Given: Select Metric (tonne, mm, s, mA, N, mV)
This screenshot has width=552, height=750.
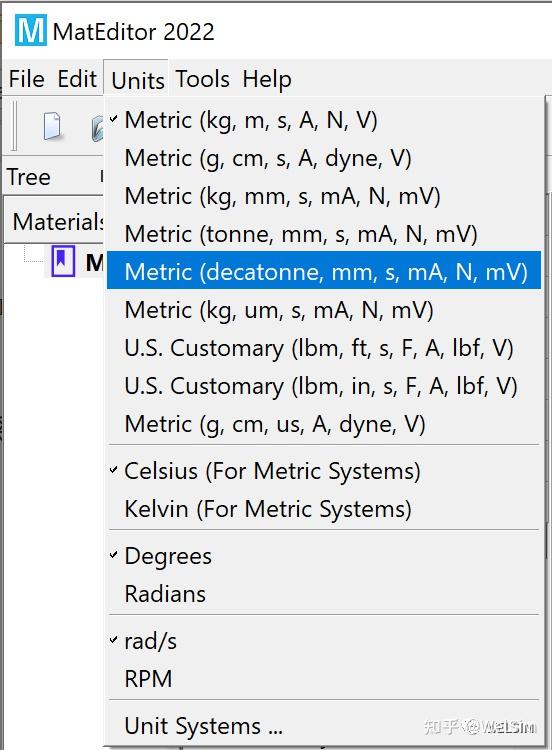Looking at the screenshot, I should coord(324,233).
